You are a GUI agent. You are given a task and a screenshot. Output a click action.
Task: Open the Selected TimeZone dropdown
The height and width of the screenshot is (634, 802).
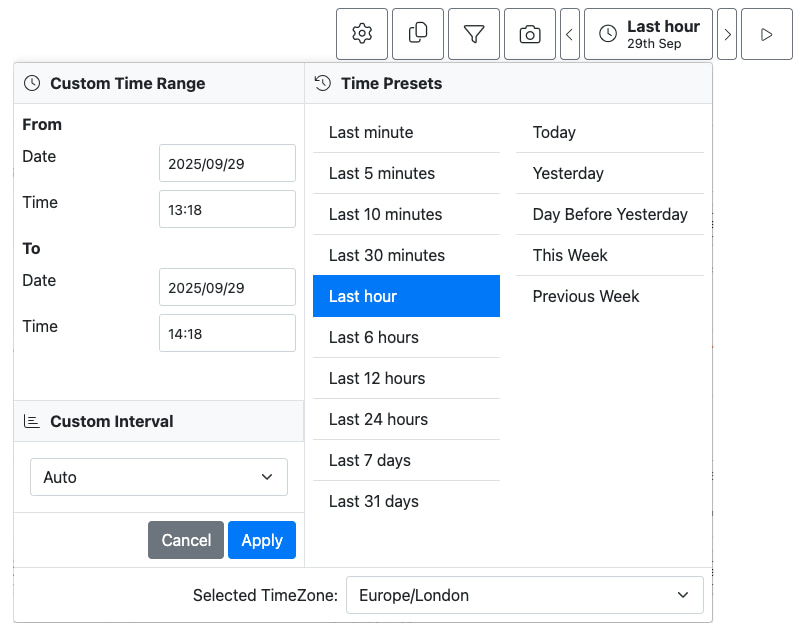524,595
